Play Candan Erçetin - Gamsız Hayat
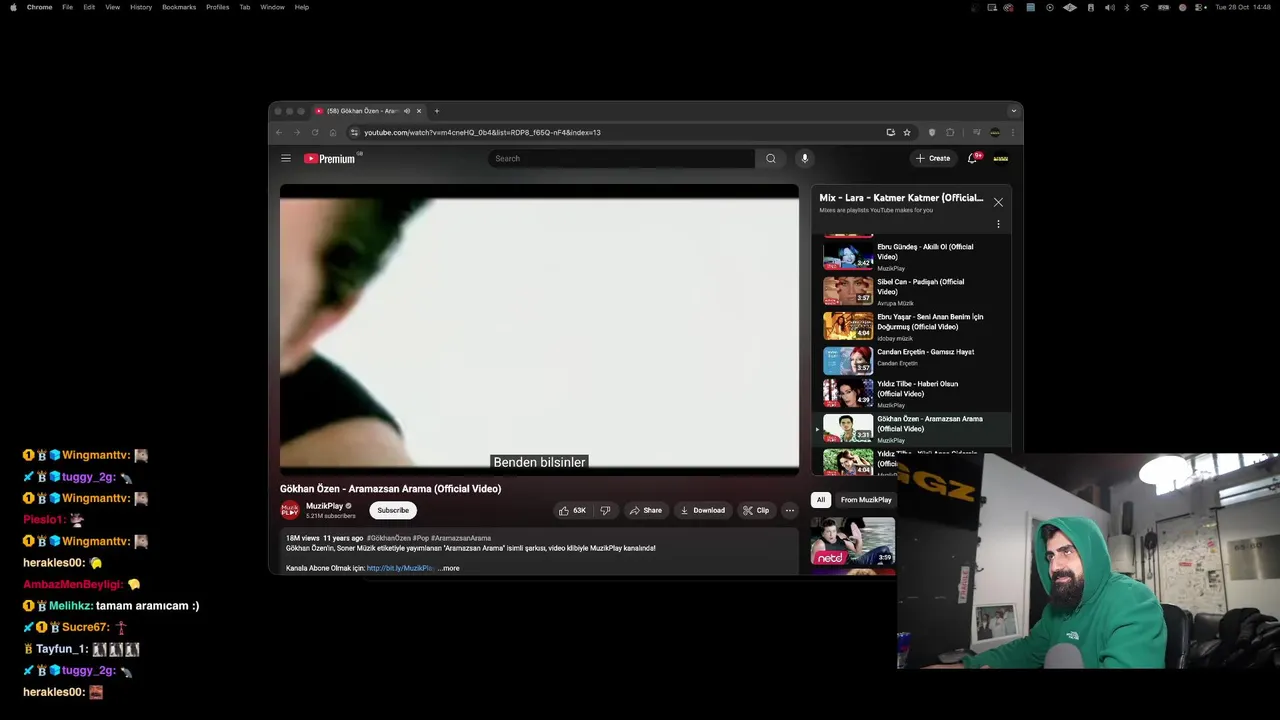The image size is (1280, 720). pyautogui.click(x=911, y=359)
